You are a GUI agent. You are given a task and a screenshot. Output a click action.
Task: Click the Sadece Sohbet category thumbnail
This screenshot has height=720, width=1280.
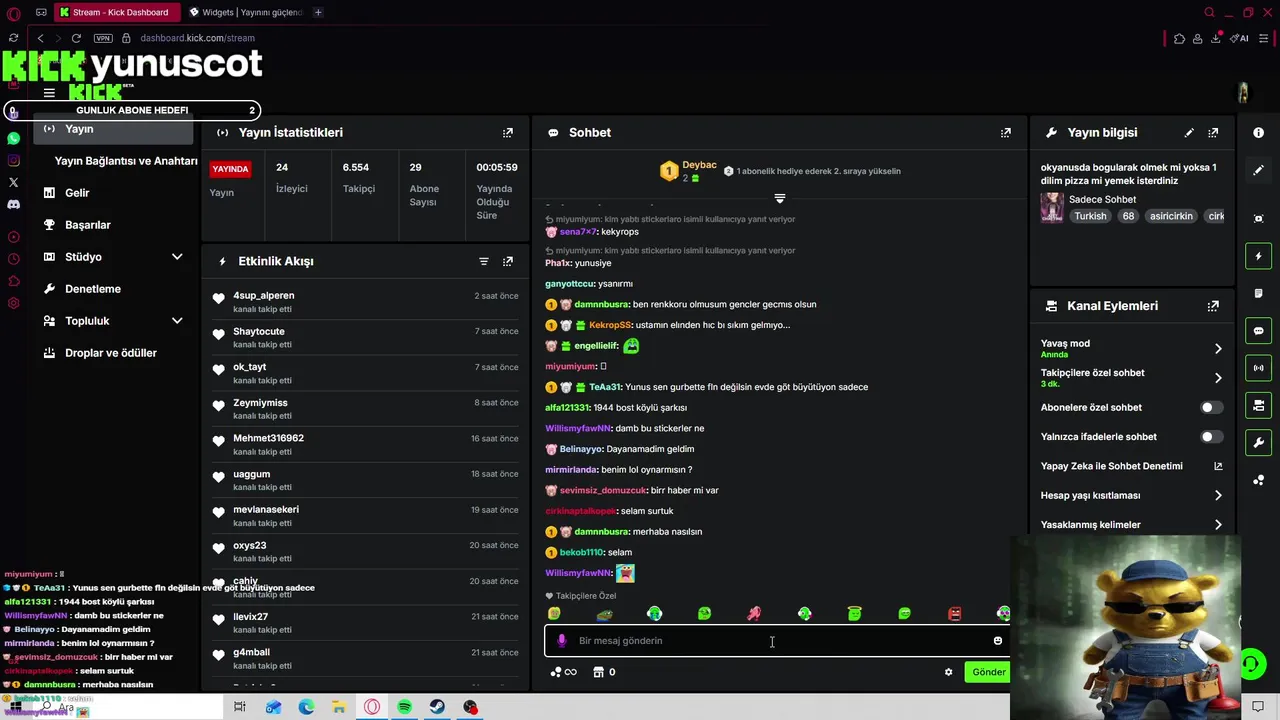[x=1052, y=207]
